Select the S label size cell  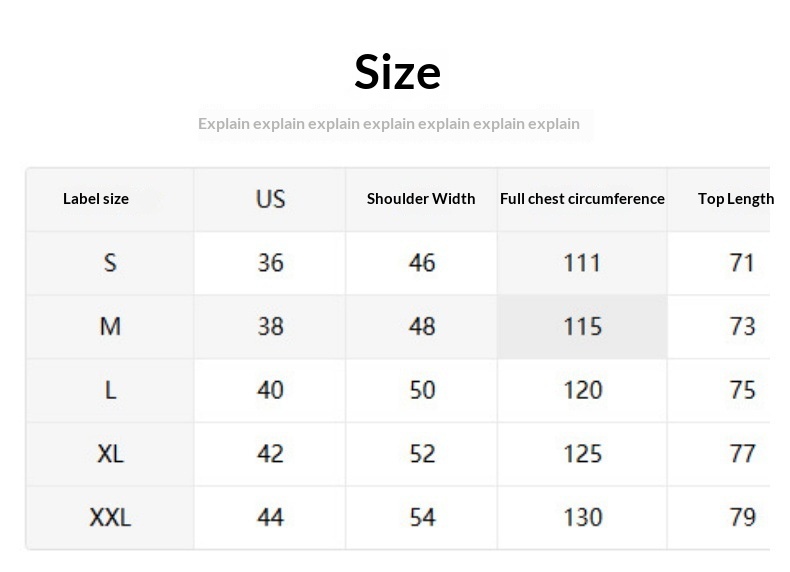[x=110, y=263]
